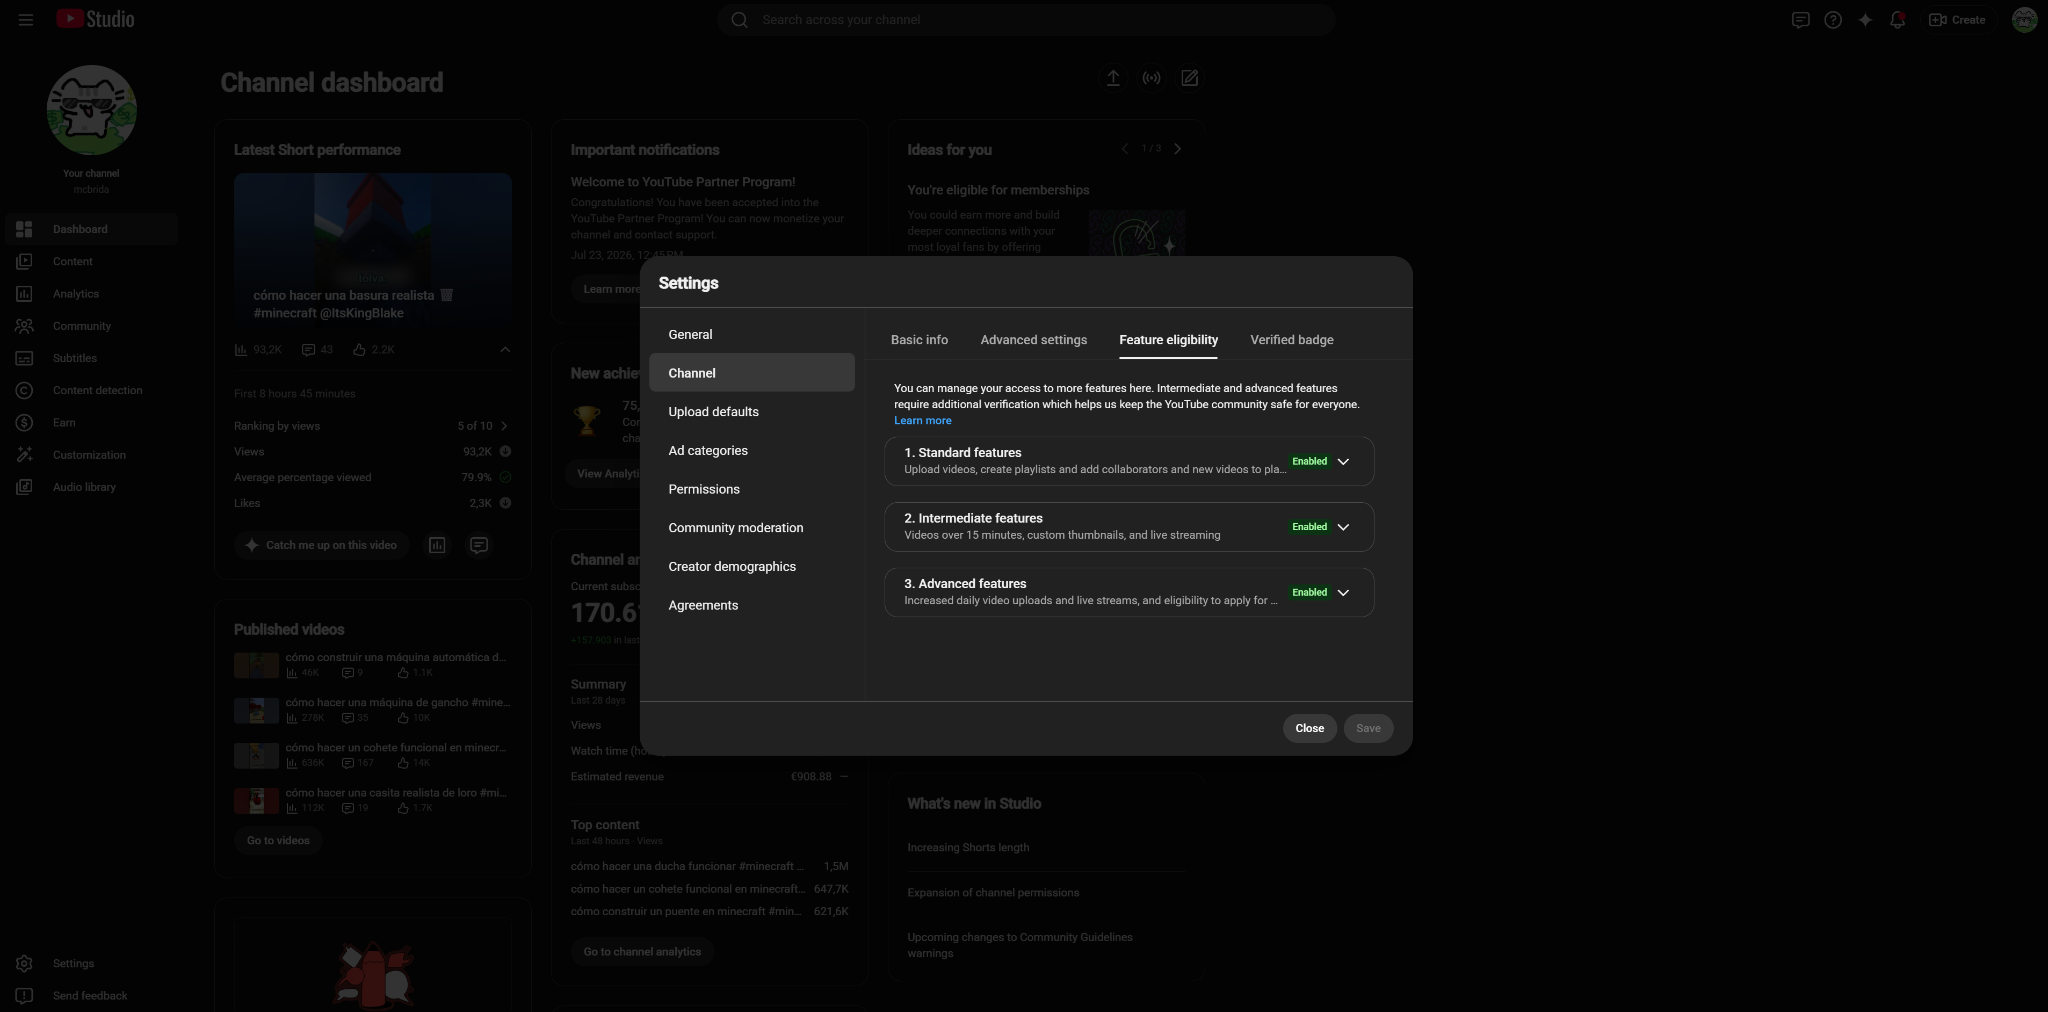
Task: Open Content detection in the sidebar
Action: click(91, 391)
